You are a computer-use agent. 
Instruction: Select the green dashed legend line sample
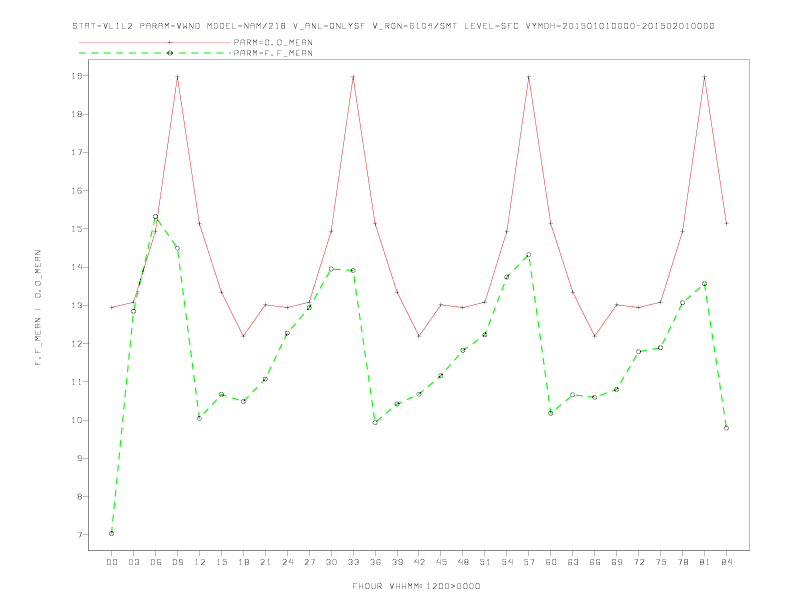[155, 53]
